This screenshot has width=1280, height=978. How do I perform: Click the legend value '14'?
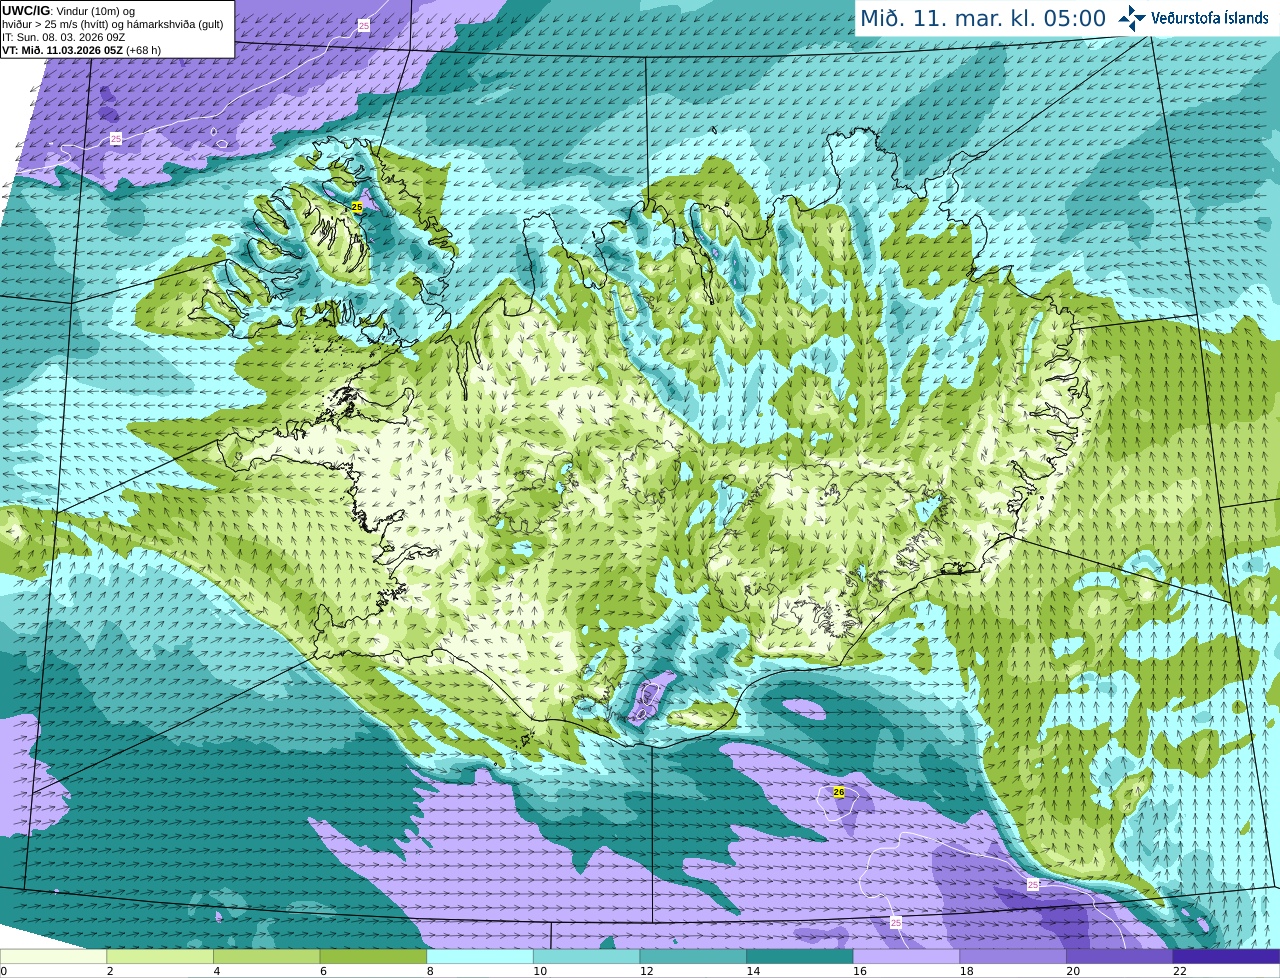pos(753,971)
